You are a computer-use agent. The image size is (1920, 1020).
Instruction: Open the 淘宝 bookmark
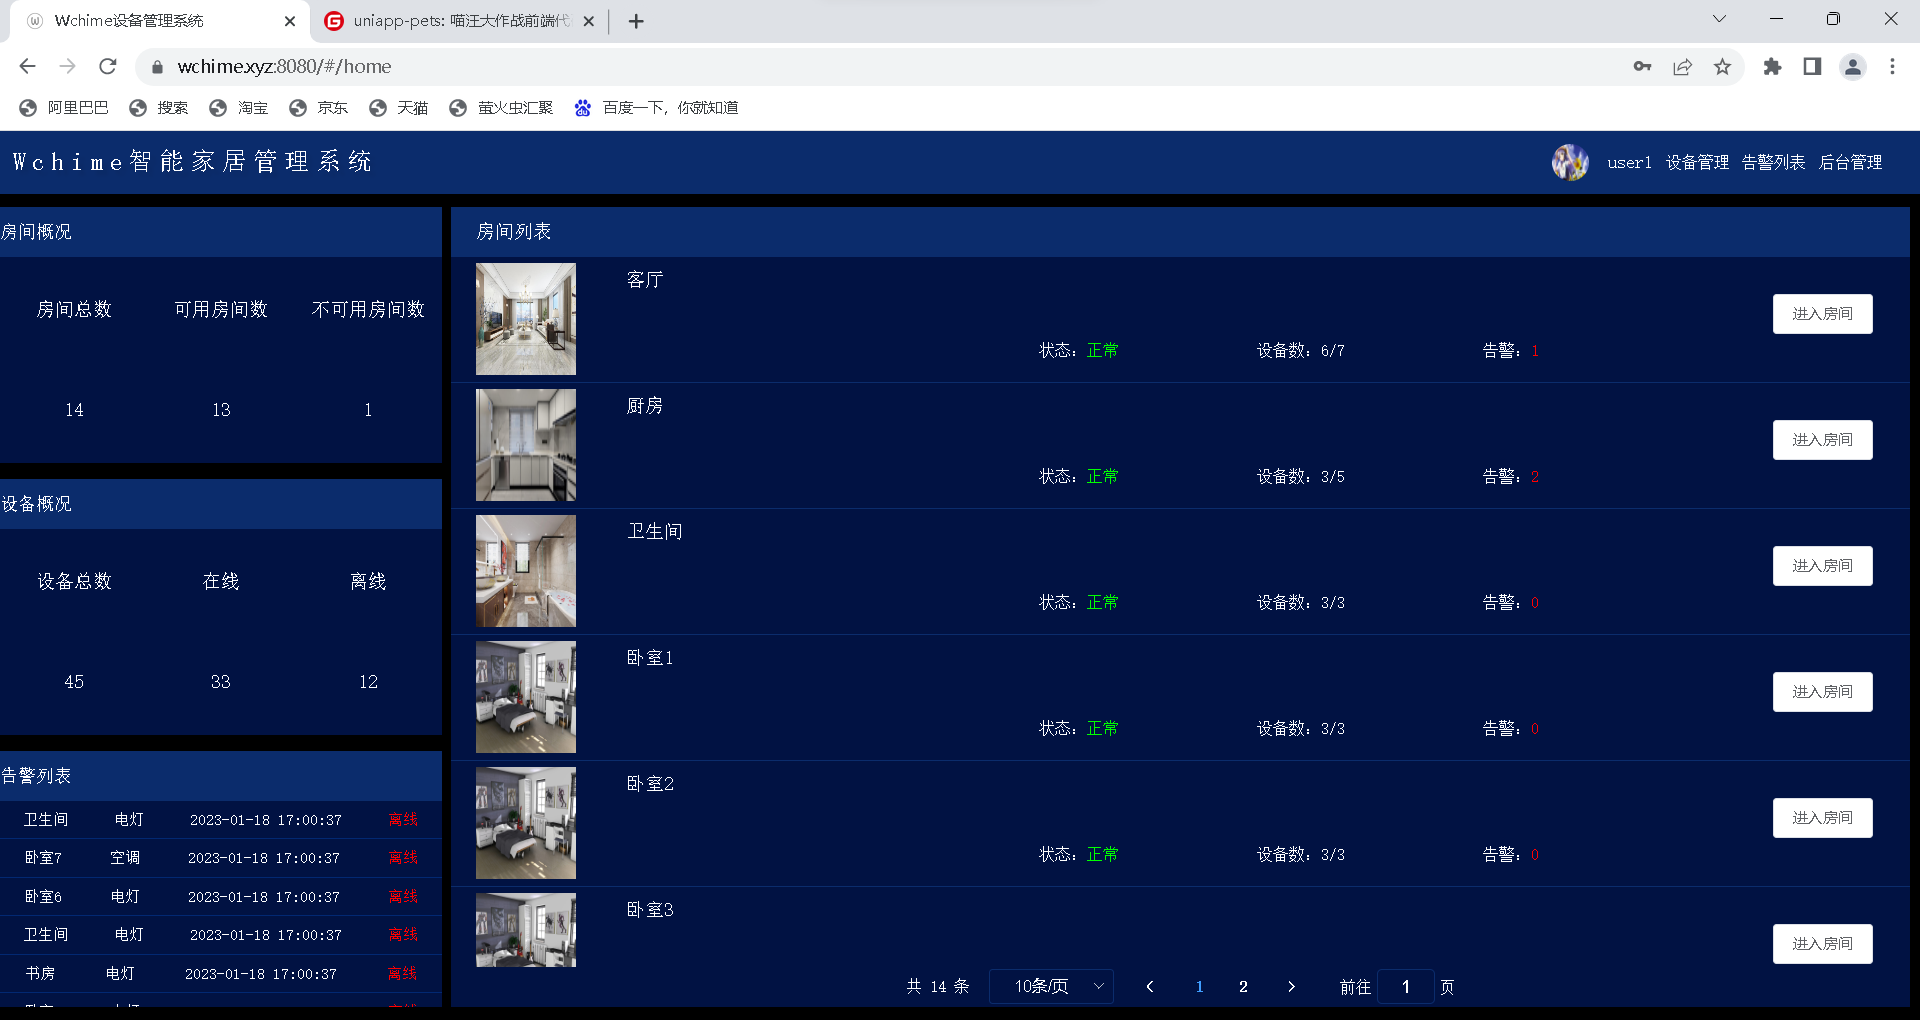pyautogui.click(x=239, y=108)
